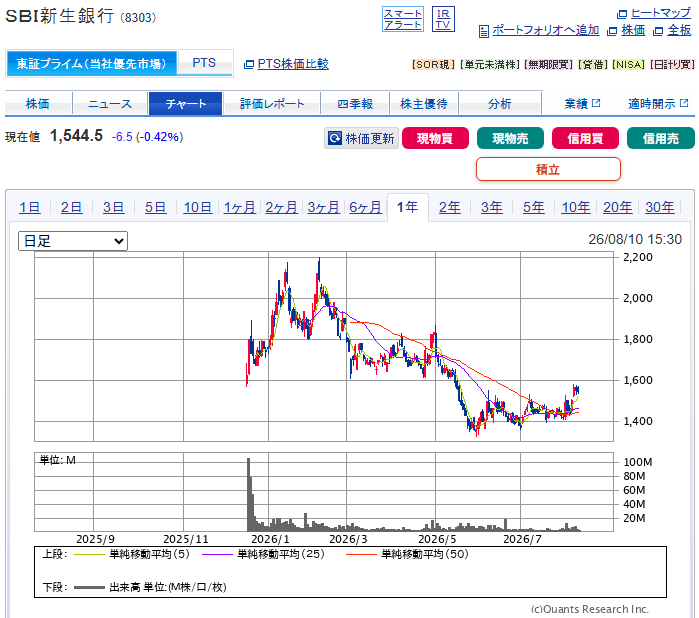Select the 3年 chart period

(x=492, y=207)
